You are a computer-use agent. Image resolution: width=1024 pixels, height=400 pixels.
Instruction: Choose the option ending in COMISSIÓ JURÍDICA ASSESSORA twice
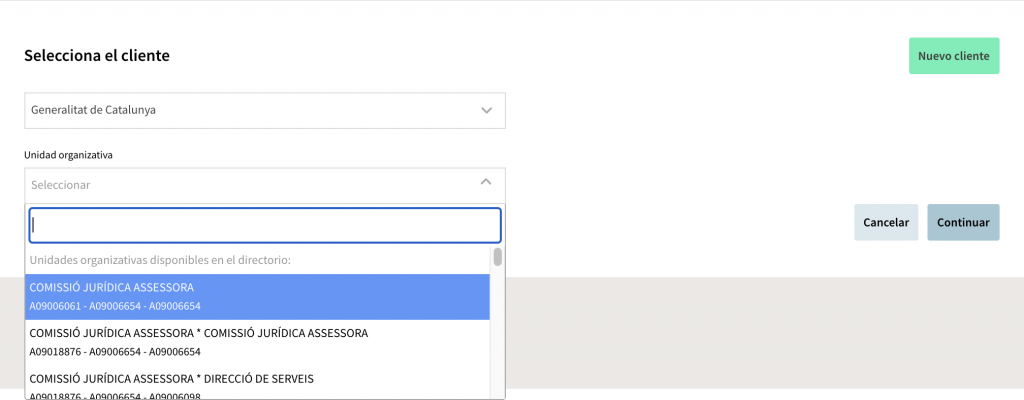point(199,333)
